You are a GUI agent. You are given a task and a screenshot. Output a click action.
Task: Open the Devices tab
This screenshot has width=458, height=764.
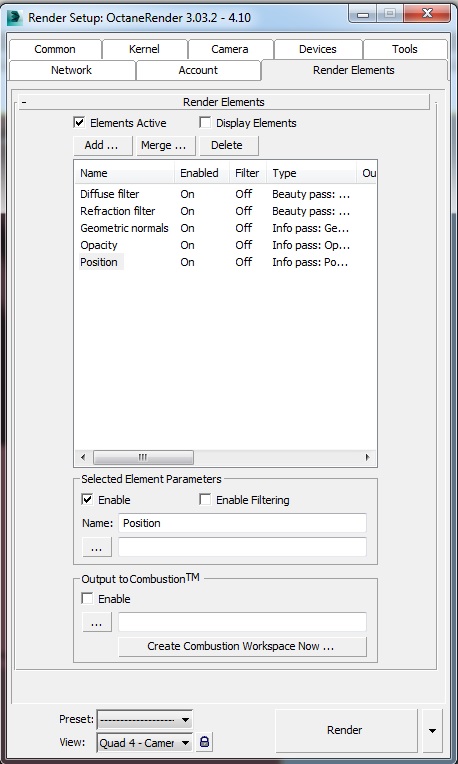[318, 49]
